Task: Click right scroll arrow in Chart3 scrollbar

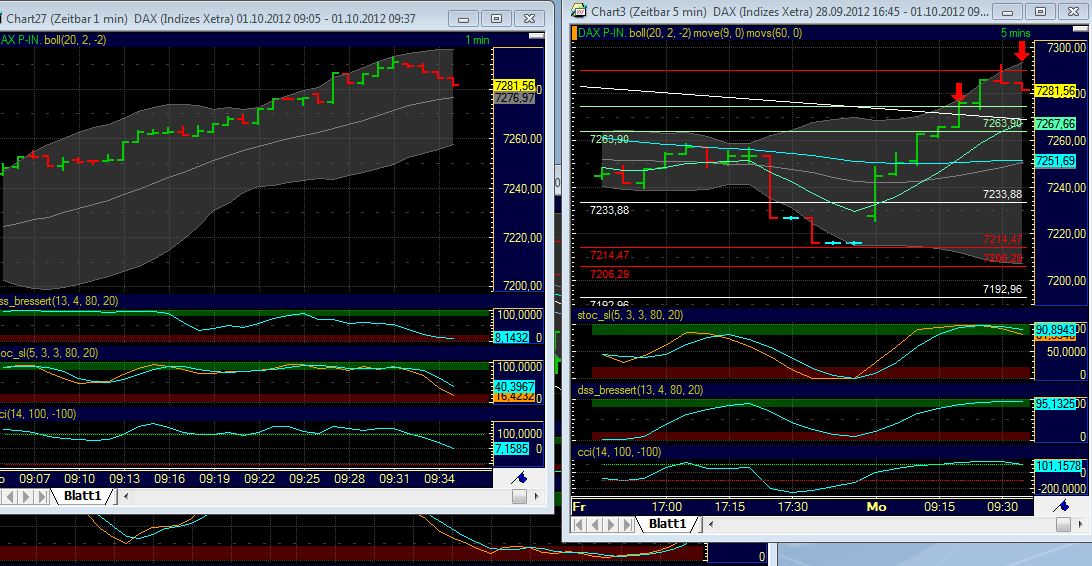Action: (x=1080, y=524)
